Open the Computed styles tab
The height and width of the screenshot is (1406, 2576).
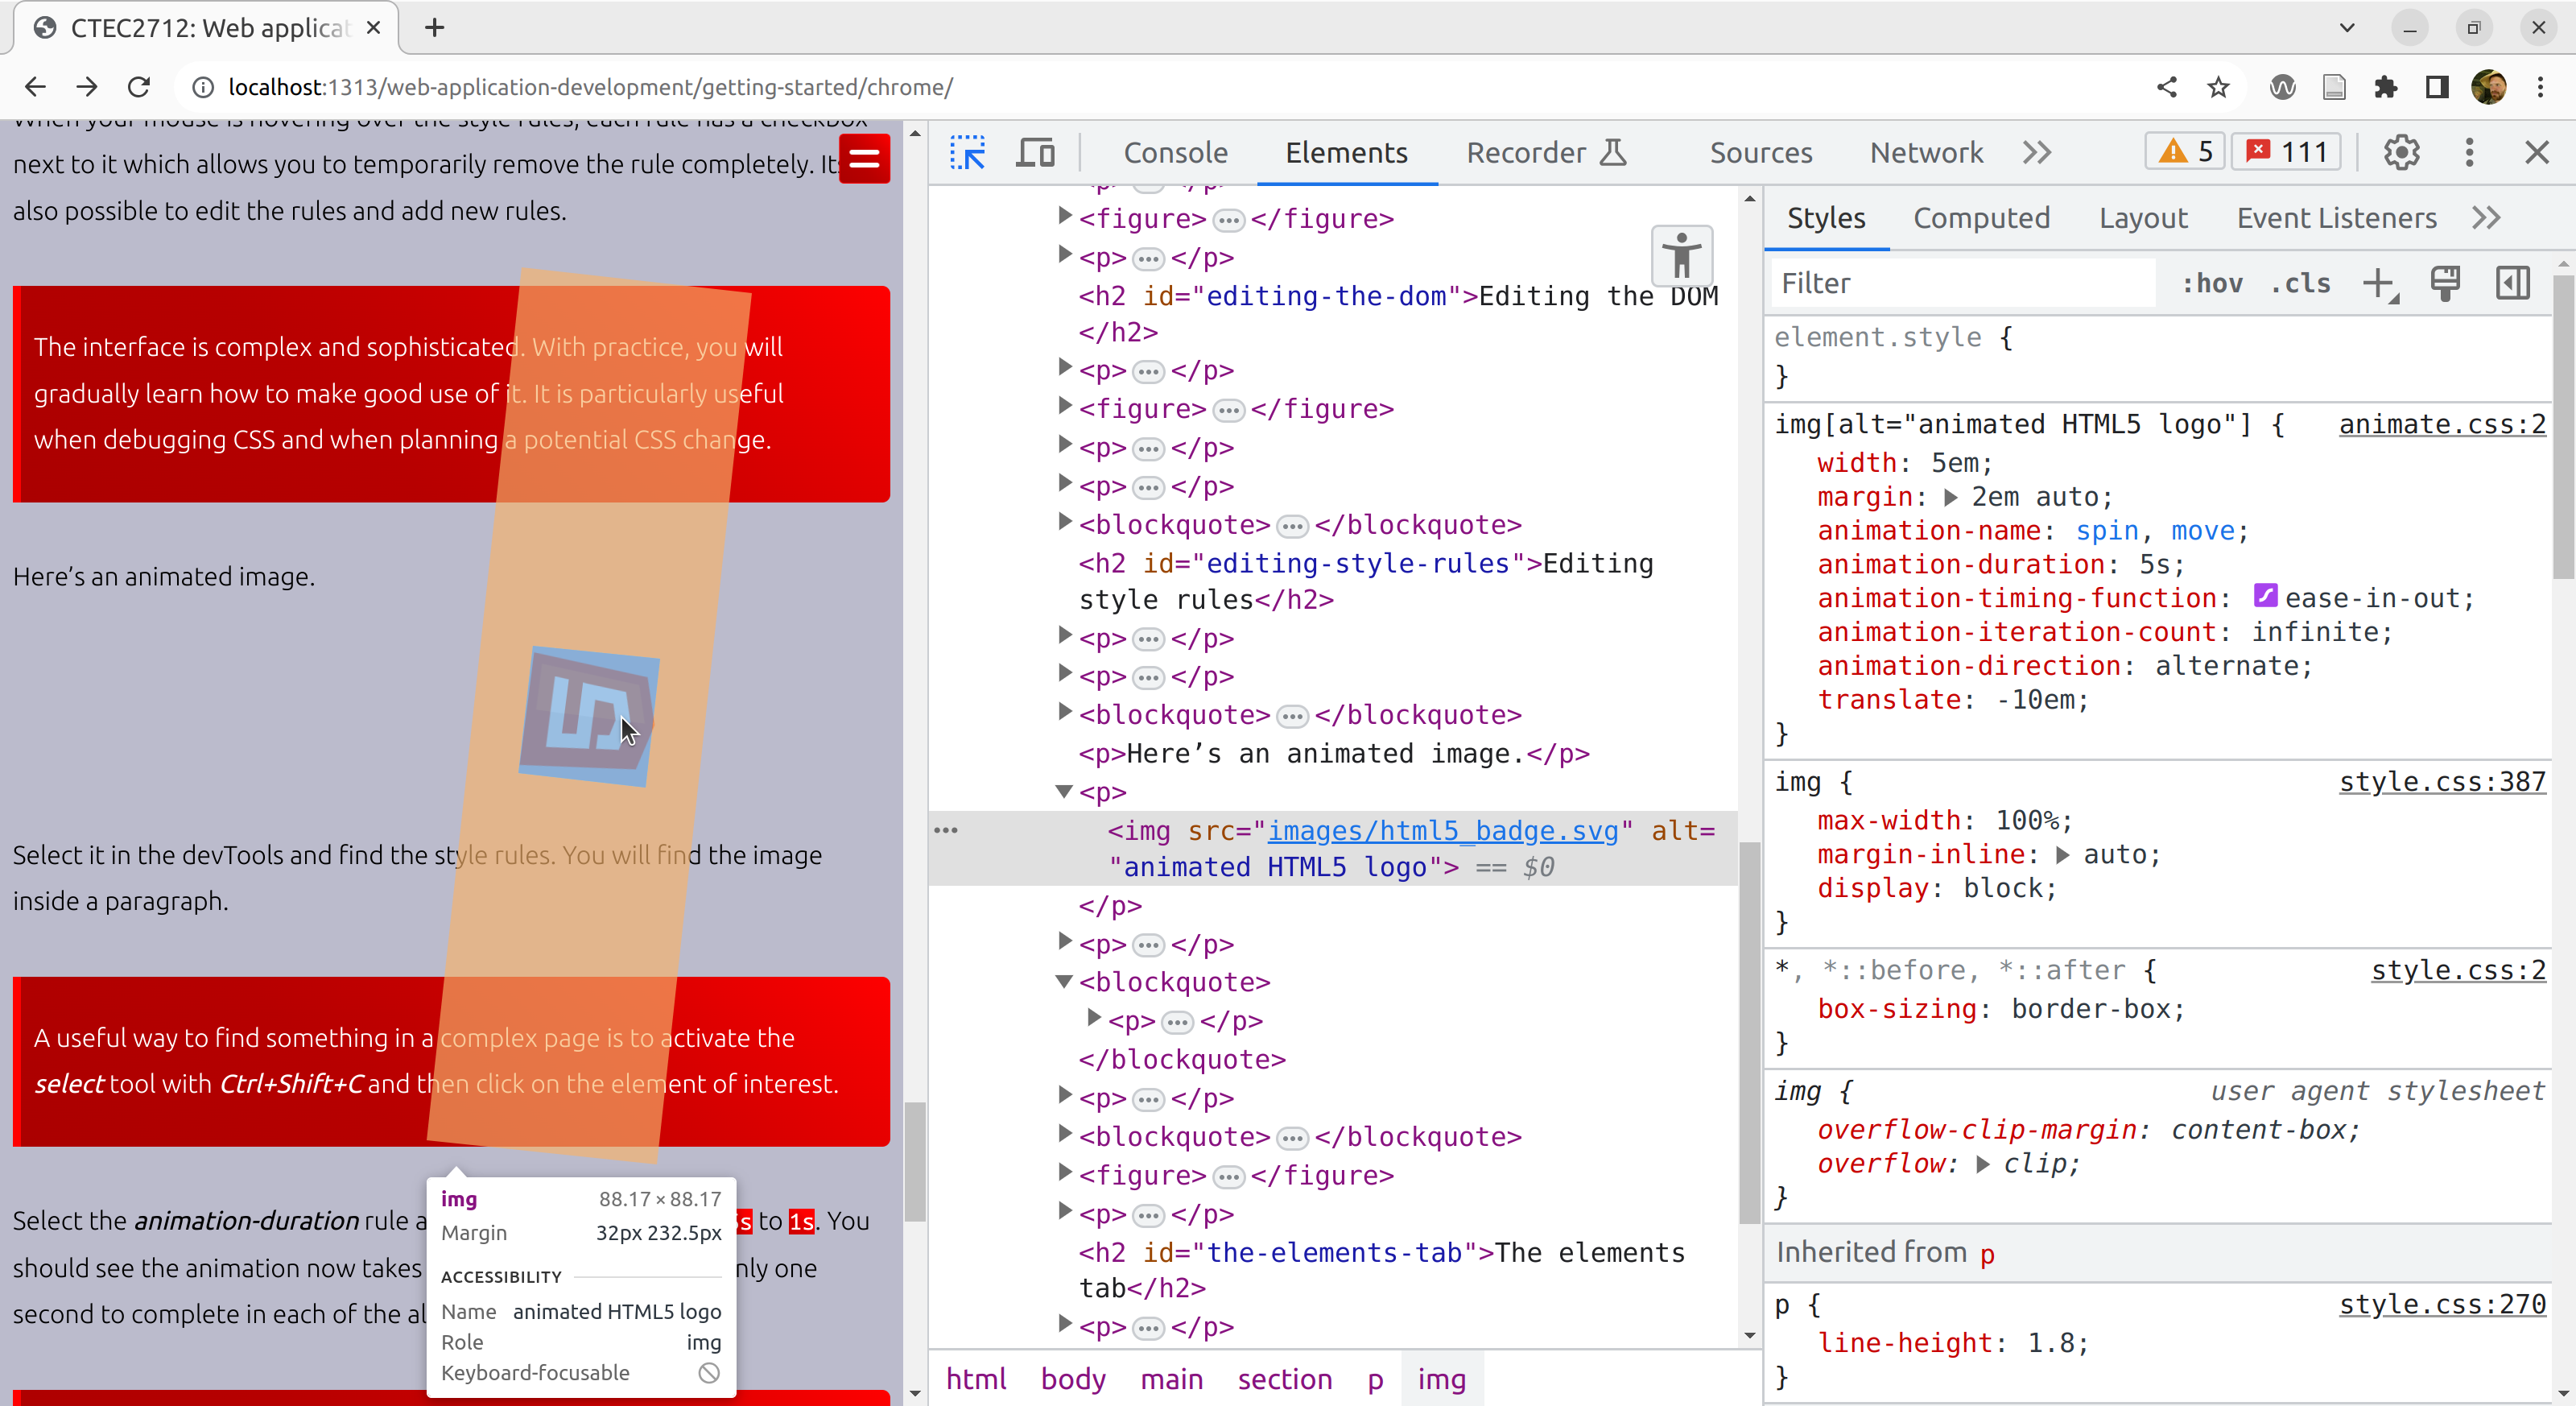click(x=1981, y=218)
